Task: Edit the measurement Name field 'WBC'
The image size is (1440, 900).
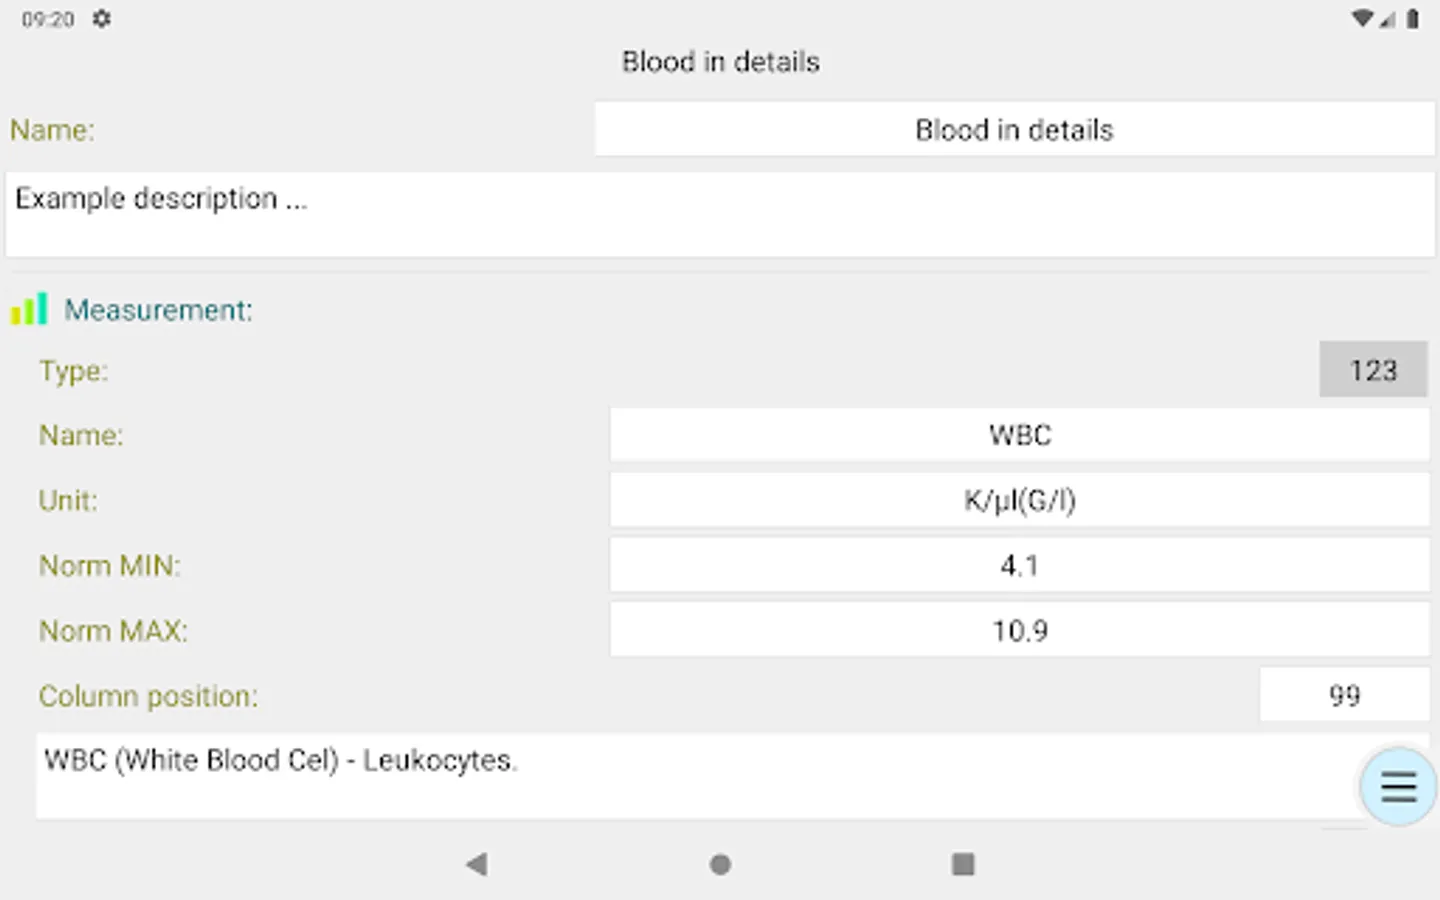Action: click(1019, 435)
